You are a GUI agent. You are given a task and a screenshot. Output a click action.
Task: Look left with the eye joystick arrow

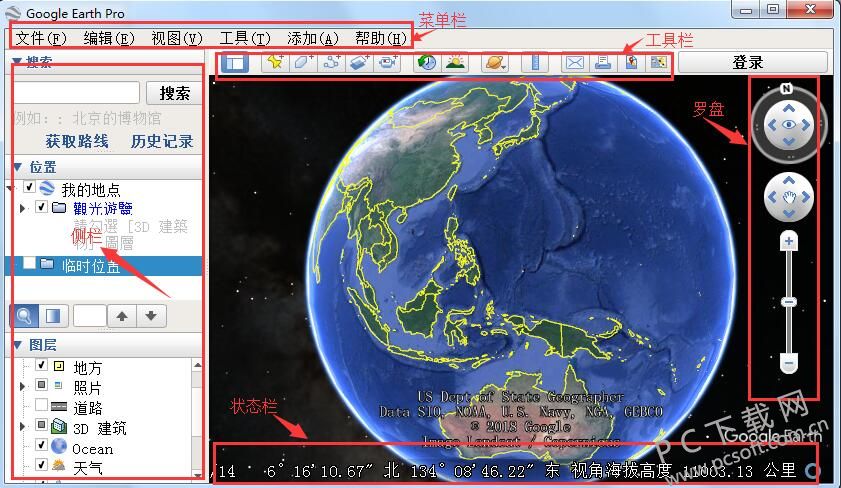tap(772, 125)
